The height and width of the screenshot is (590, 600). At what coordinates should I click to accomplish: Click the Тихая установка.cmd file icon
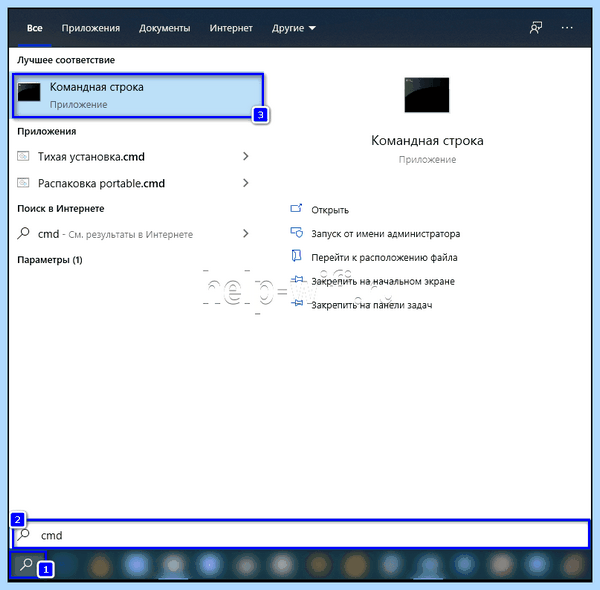click(x=23, y=156)
